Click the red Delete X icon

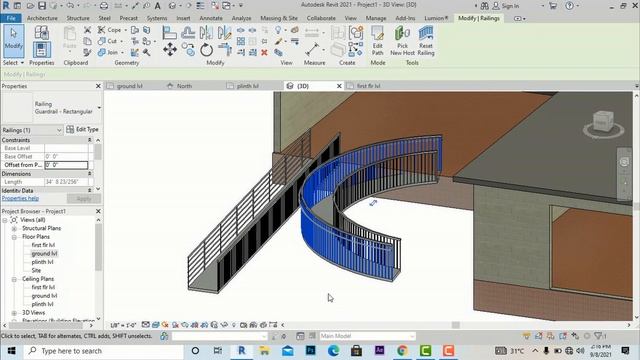point(264,52)
